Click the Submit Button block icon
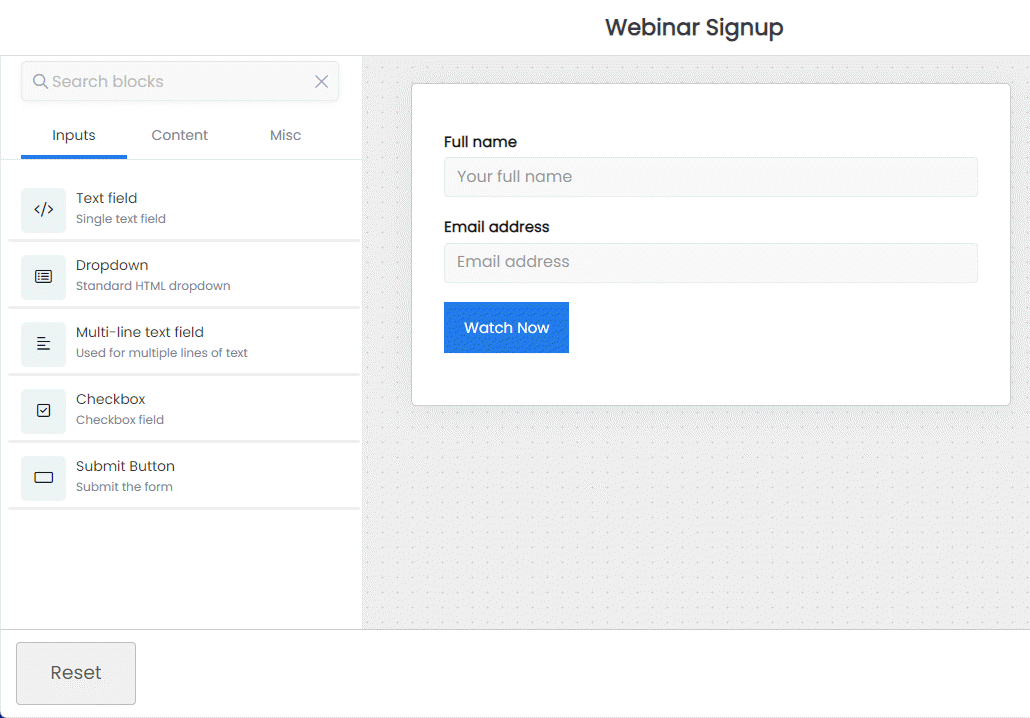 click(x=43, y=478)
